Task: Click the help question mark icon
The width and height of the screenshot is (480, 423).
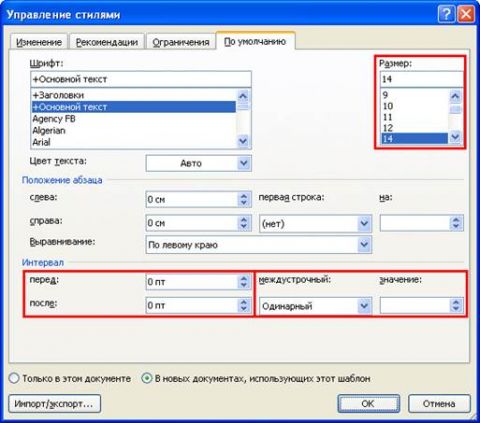Action: tap(446, 15)
